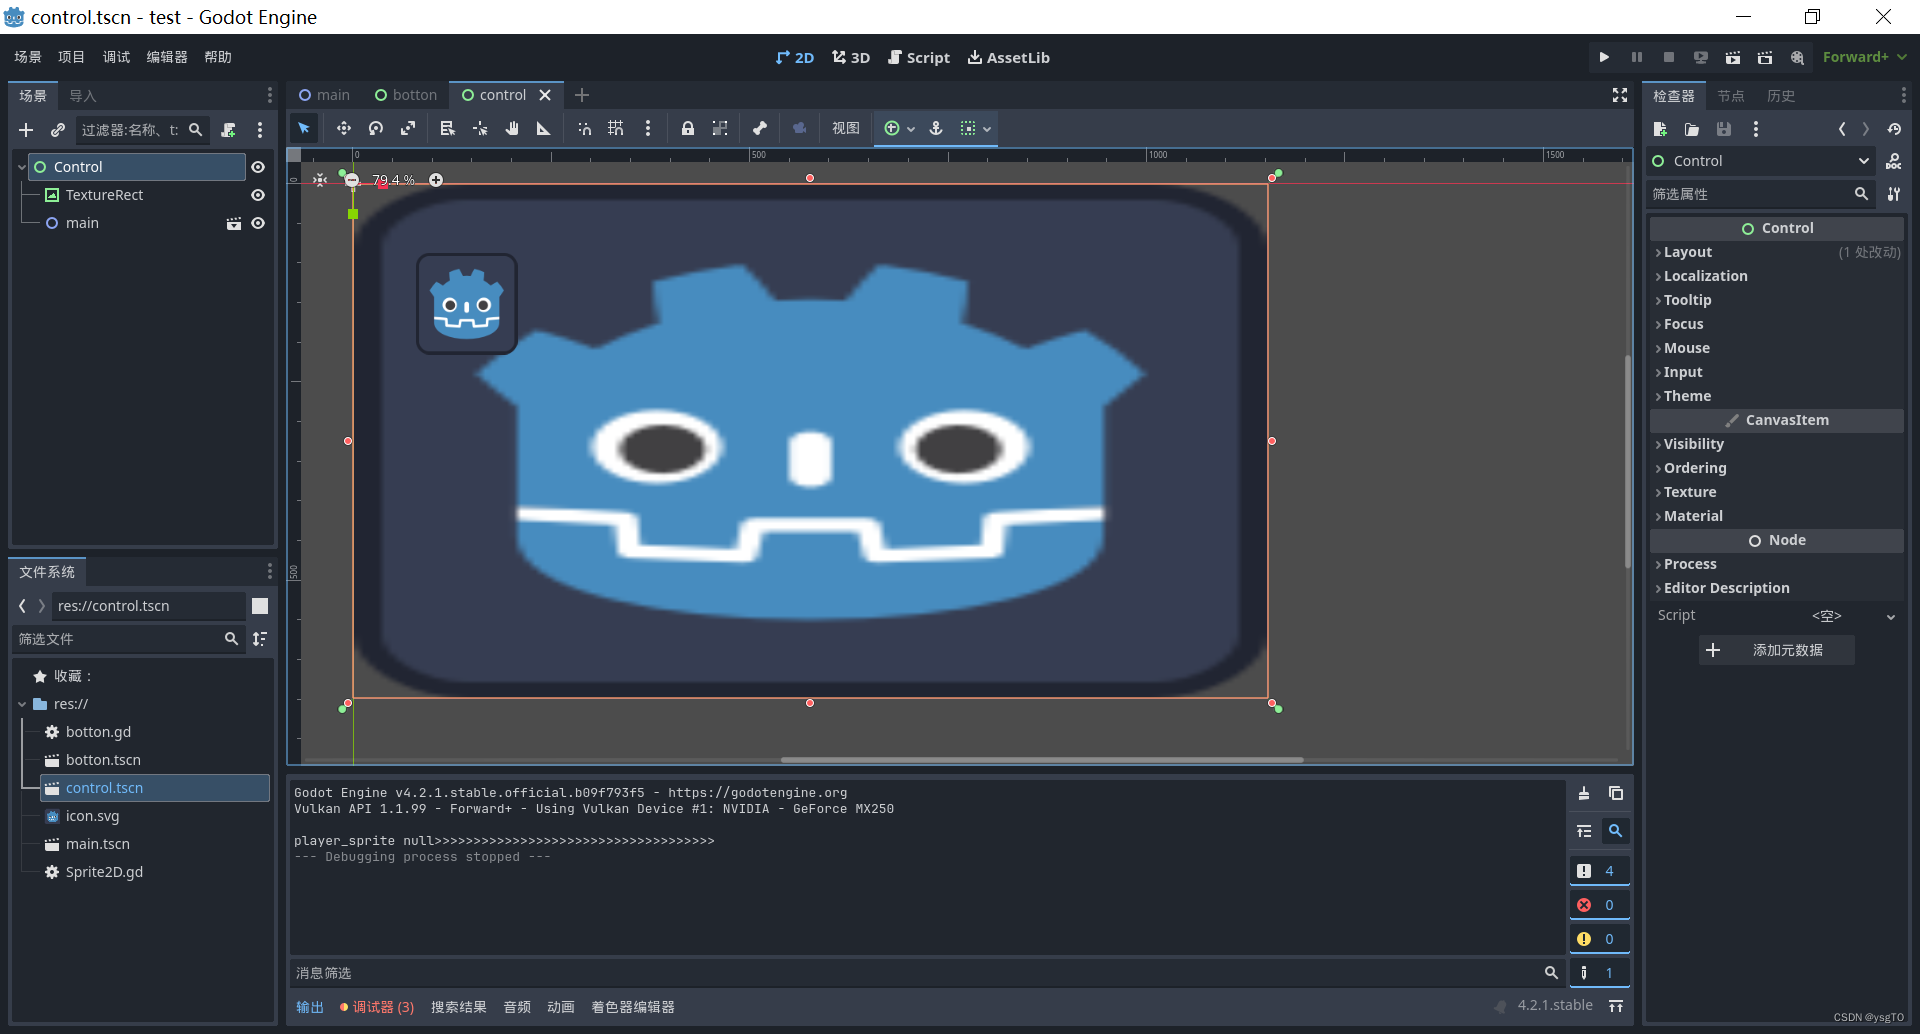Switch to the main scene tab
The width and height of the screenshot is (1920, 1034).
[324, 95]
